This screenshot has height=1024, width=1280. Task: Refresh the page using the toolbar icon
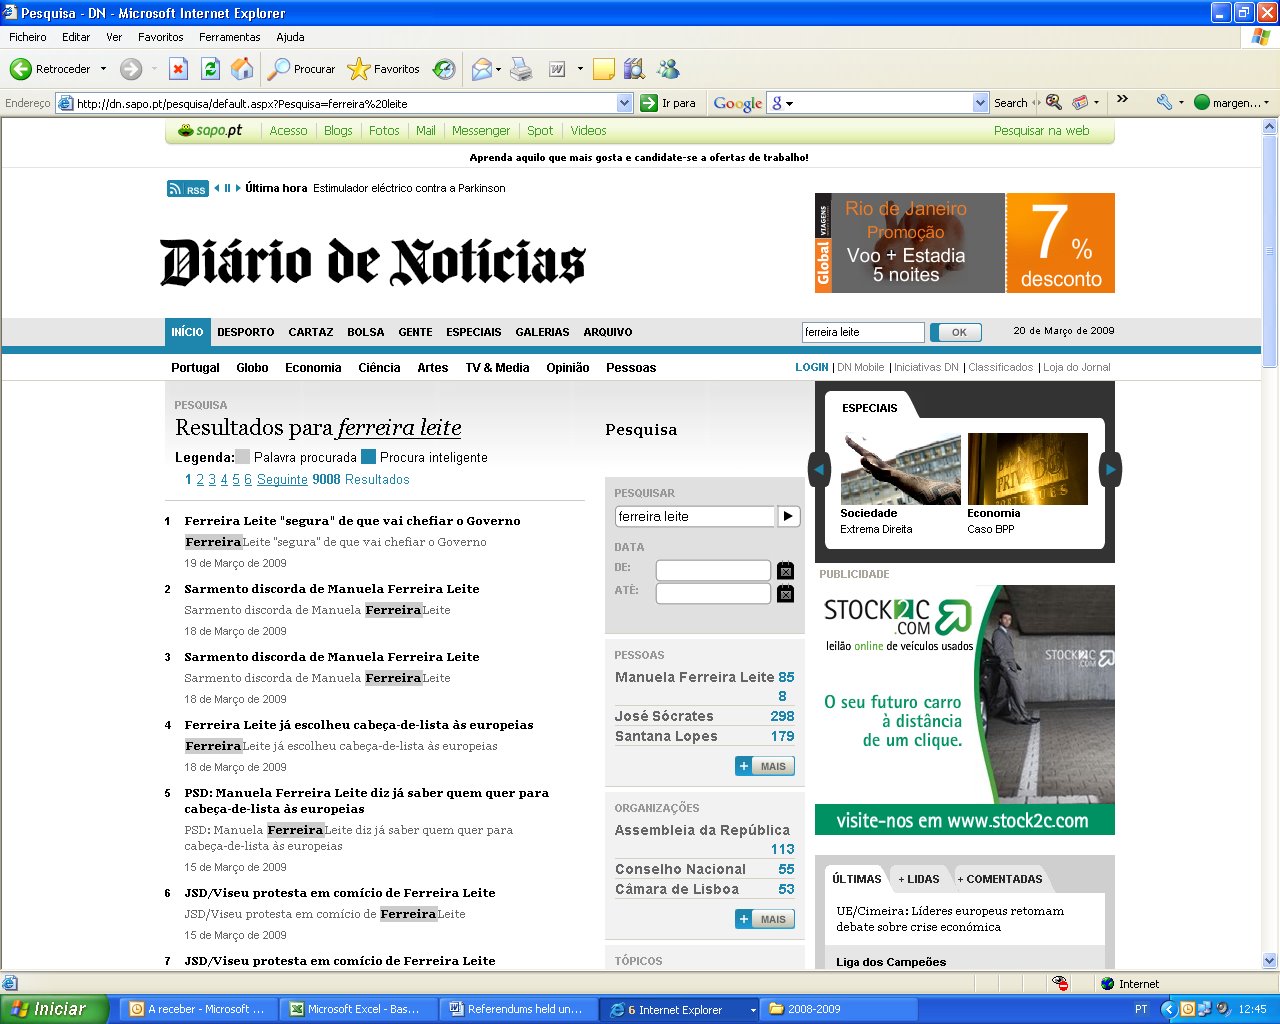coord(210,69)
